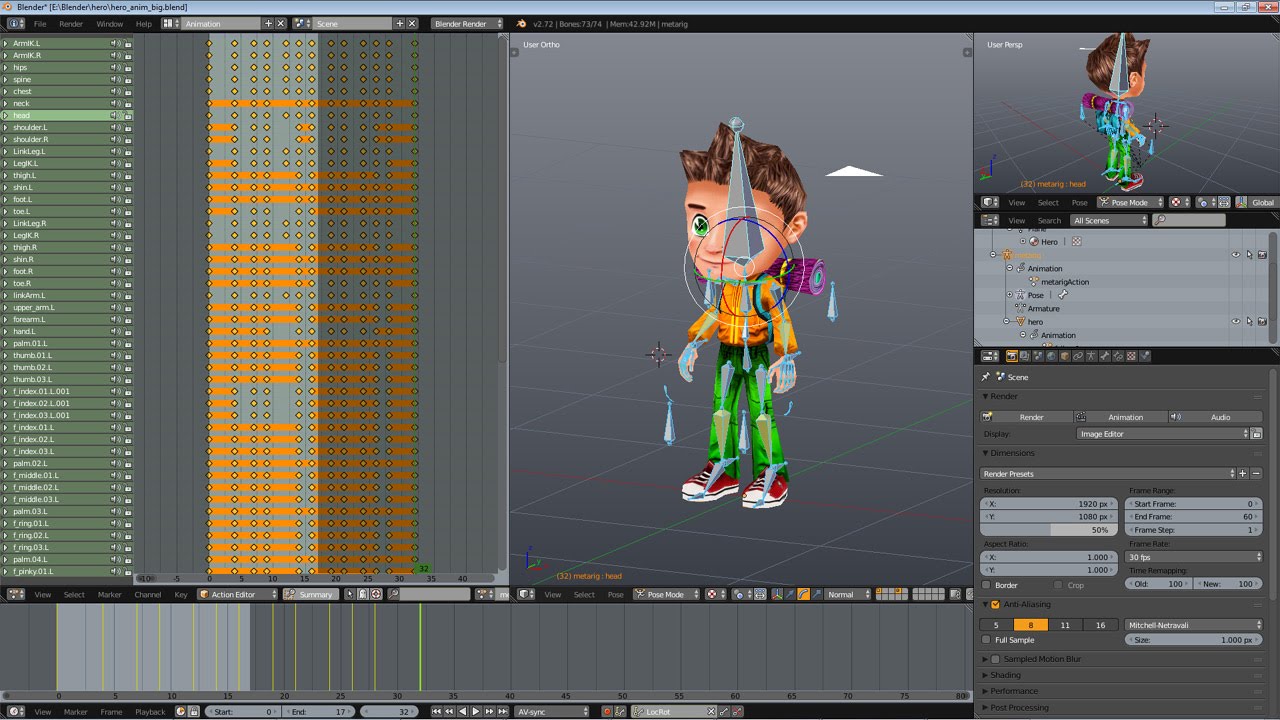Disable the Anti-Aliasing checkbox

[x=995, y=604]
